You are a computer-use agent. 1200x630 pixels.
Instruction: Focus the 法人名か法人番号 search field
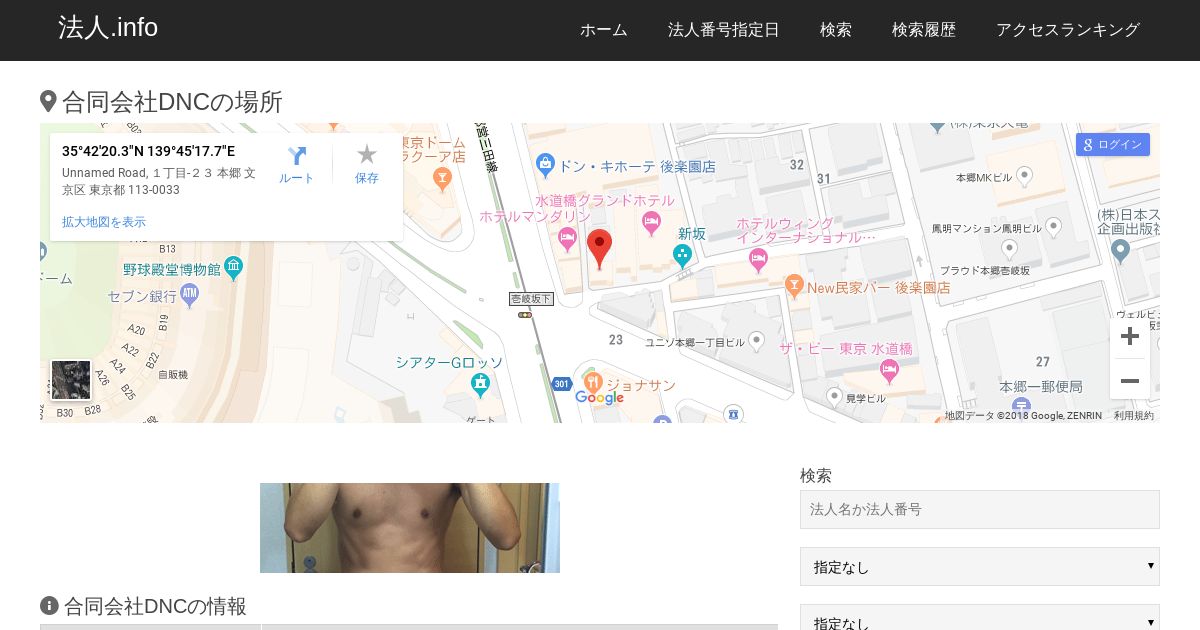click(x=980, y=509)
